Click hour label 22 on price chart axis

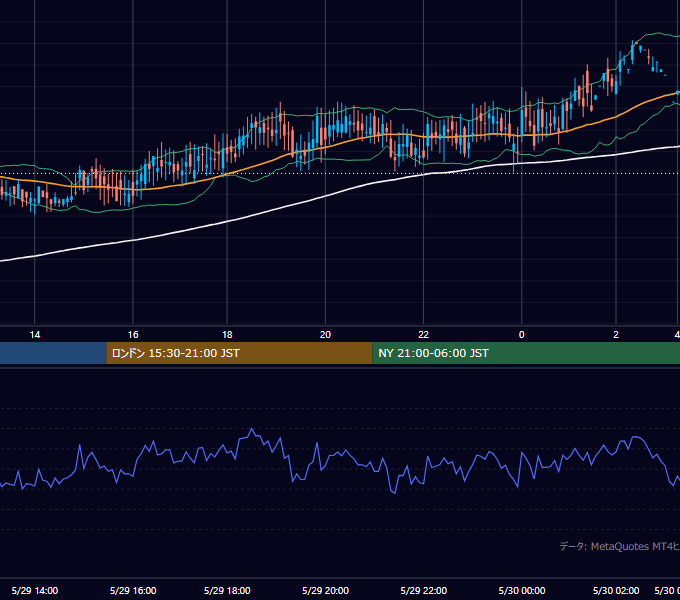424,335
